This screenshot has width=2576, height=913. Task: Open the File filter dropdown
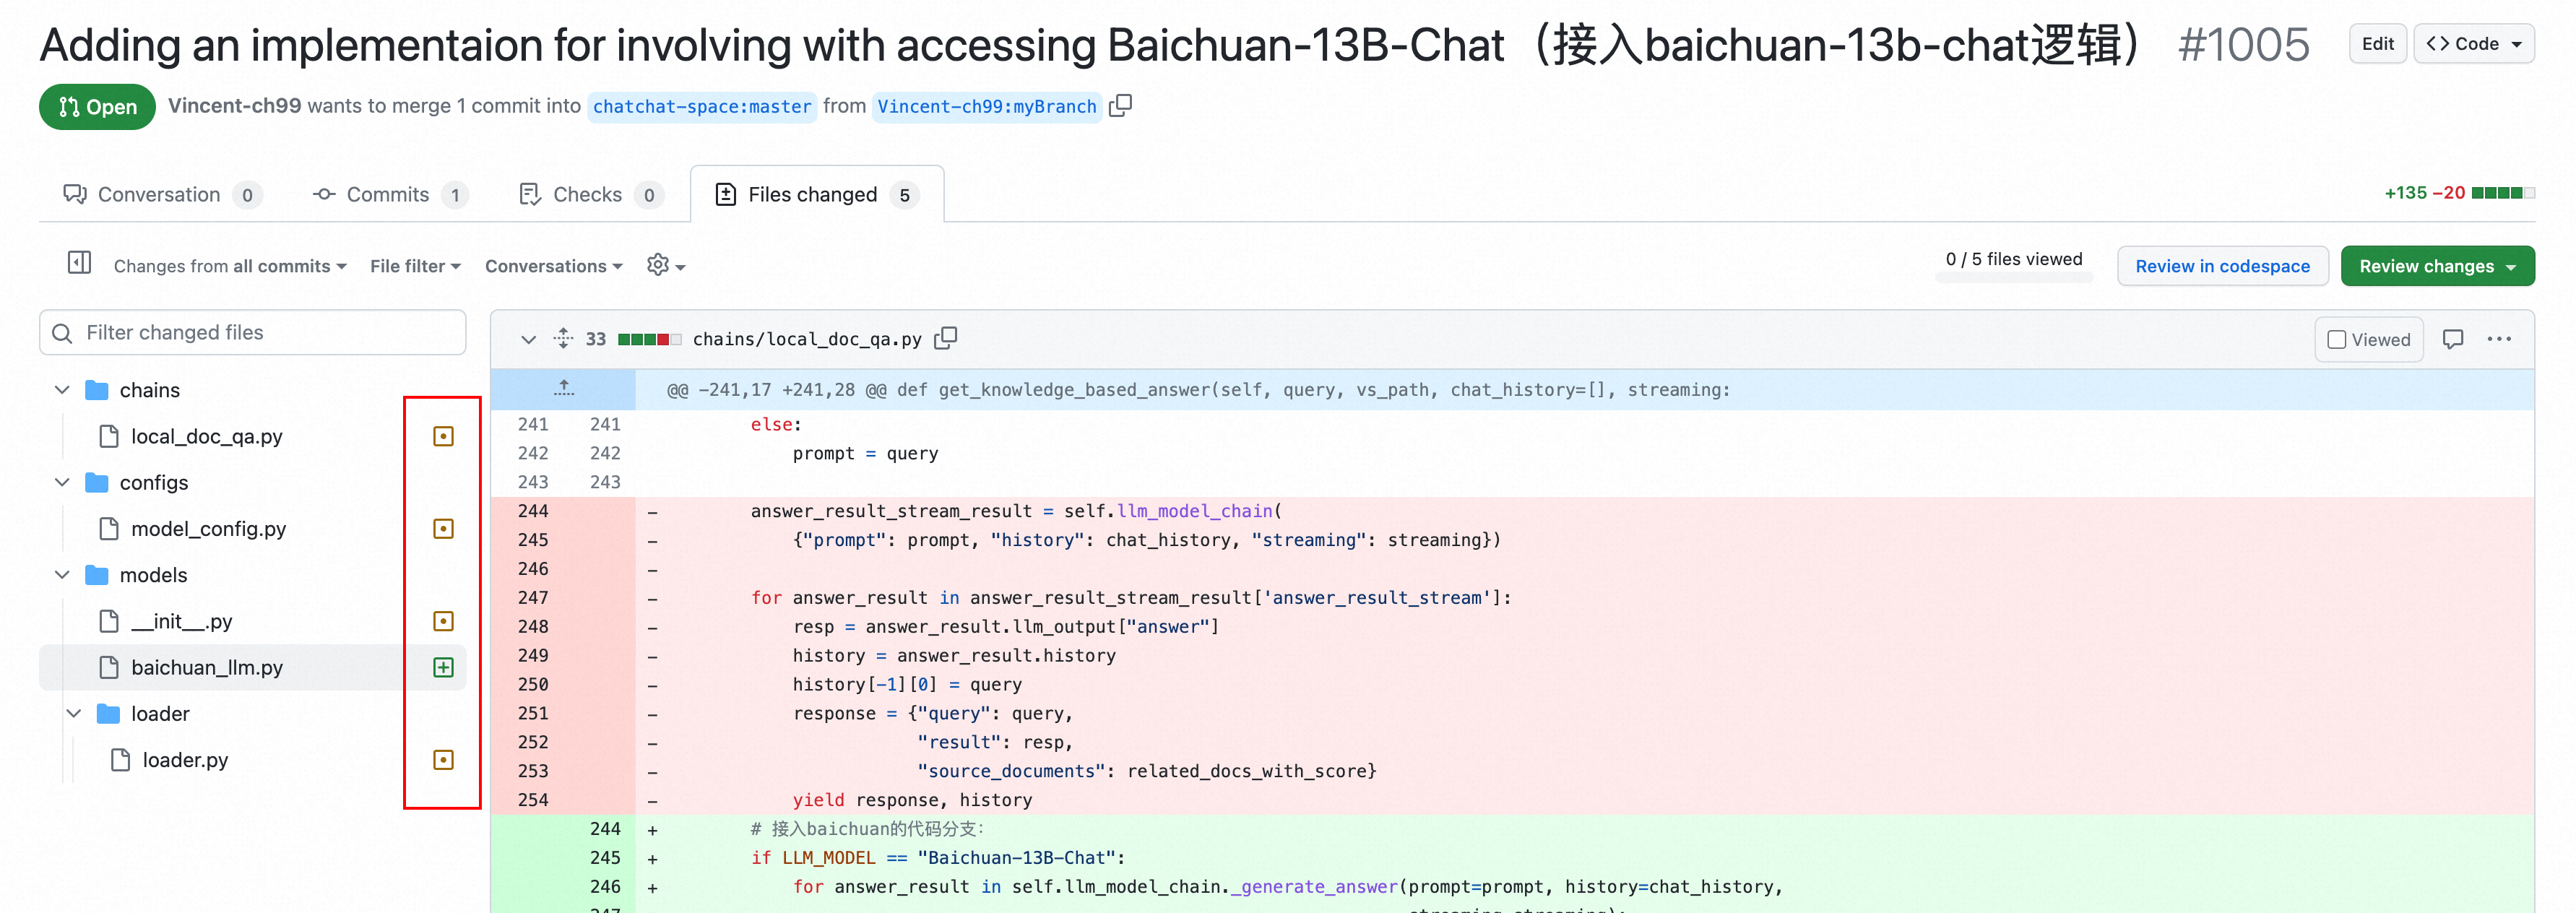tap(414, 265)
